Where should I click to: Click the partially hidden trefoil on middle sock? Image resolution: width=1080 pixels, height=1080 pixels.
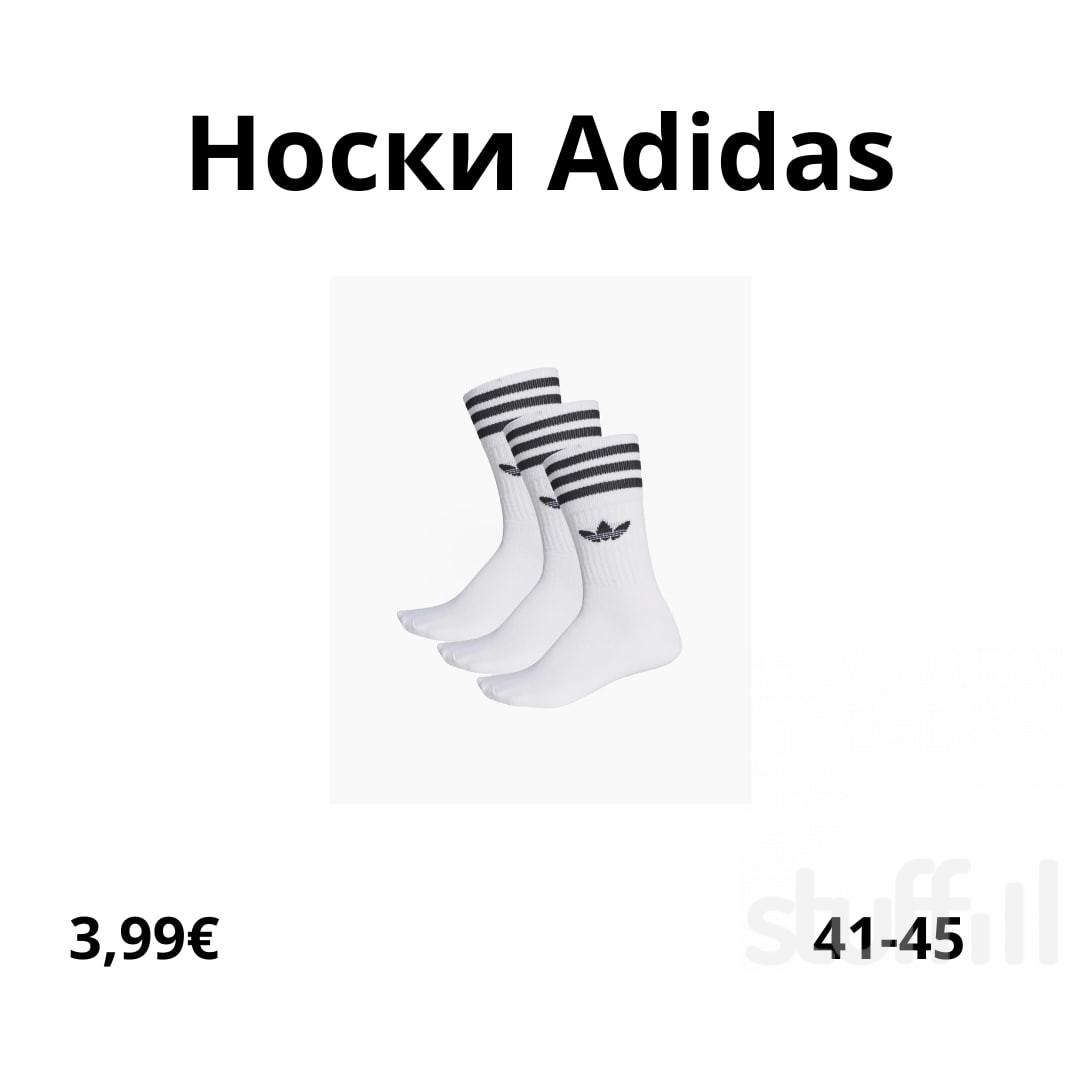pyautogui.click(x=549, y=503)
